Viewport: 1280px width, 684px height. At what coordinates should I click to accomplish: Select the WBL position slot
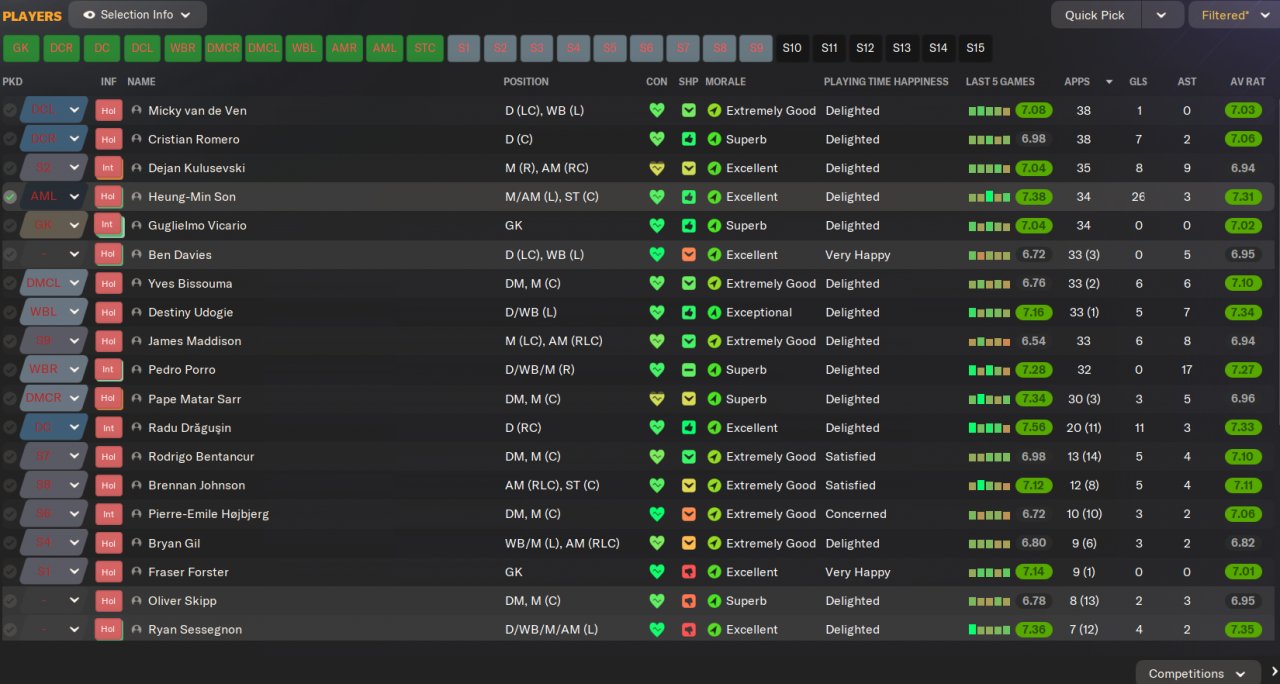point(304,48)
